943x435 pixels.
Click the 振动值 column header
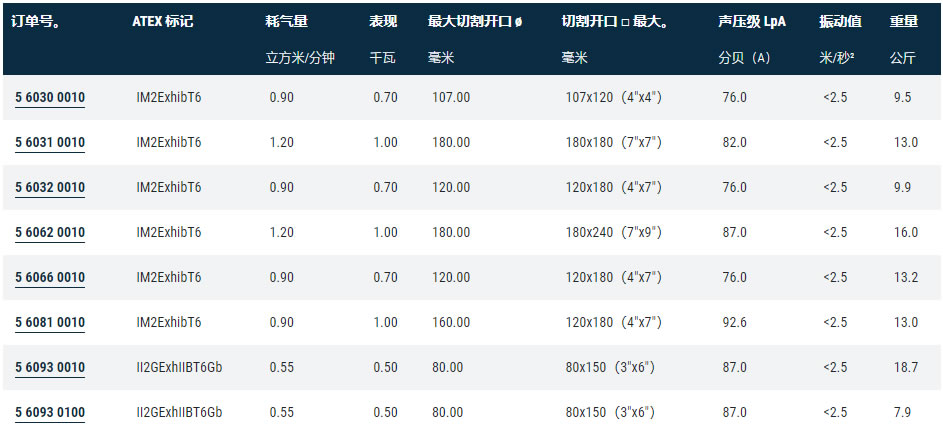pos(840,21)
